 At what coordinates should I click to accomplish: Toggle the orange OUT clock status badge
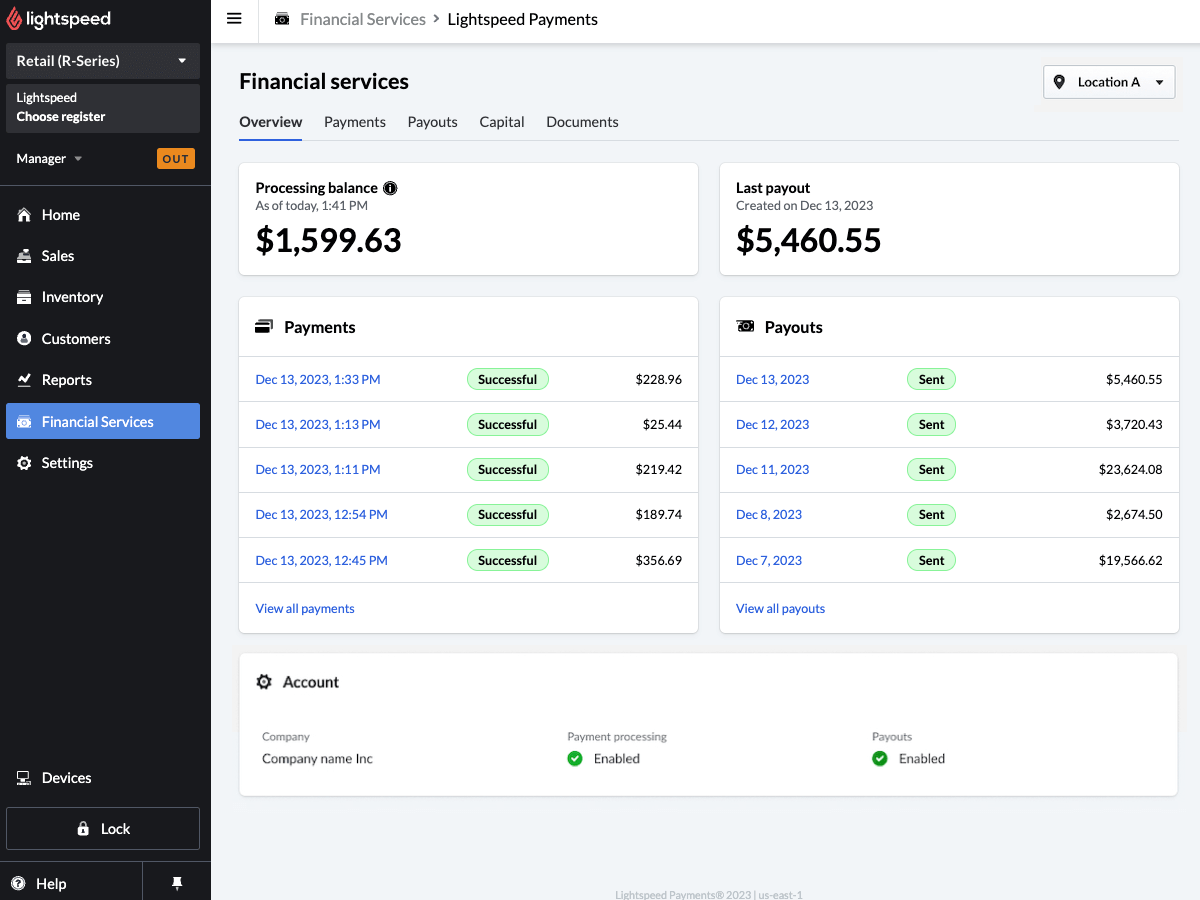[175, 159]
